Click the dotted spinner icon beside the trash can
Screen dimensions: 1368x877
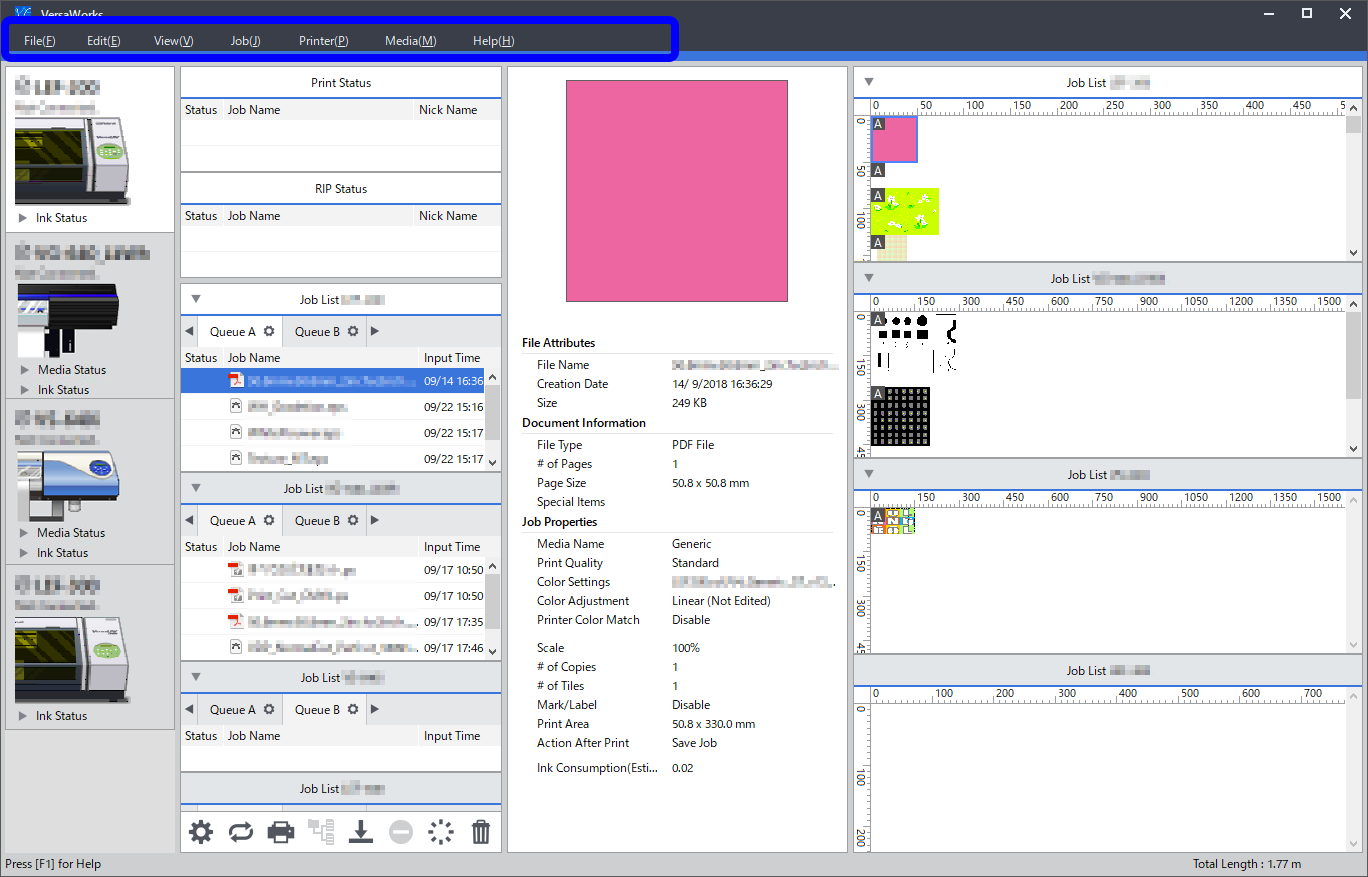click(441, 832)
